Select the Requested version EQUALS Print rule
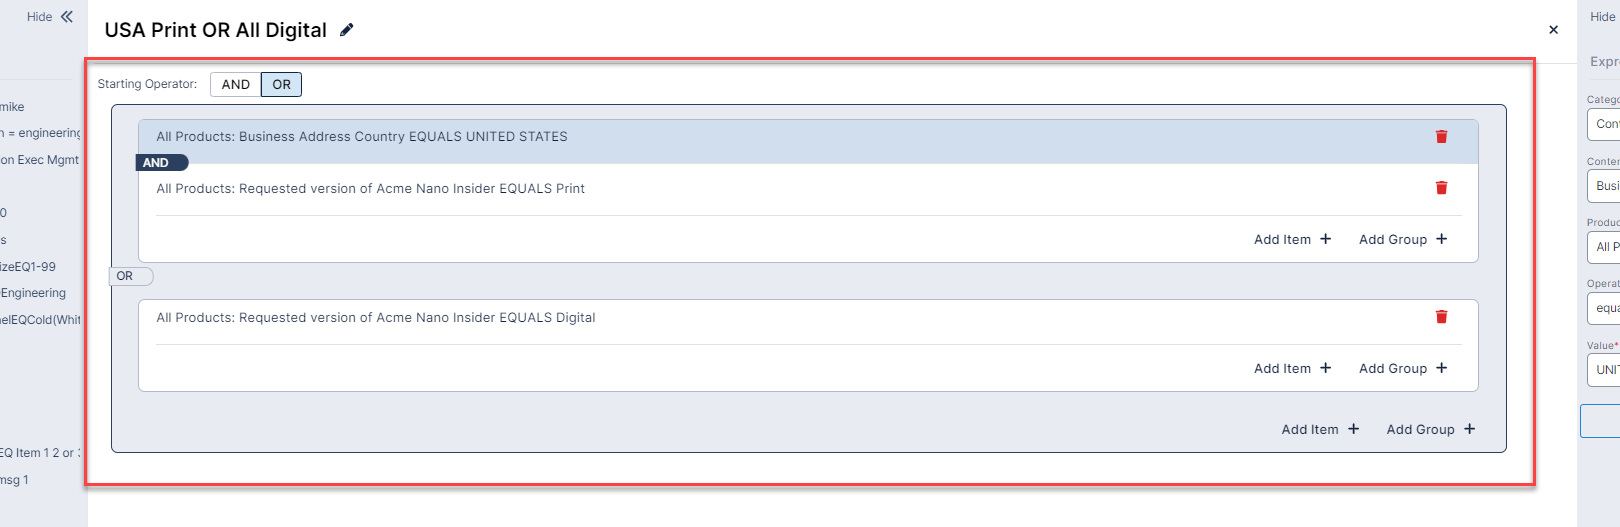The width and height of the screenshot is (1620, 527). click(371, 189)
